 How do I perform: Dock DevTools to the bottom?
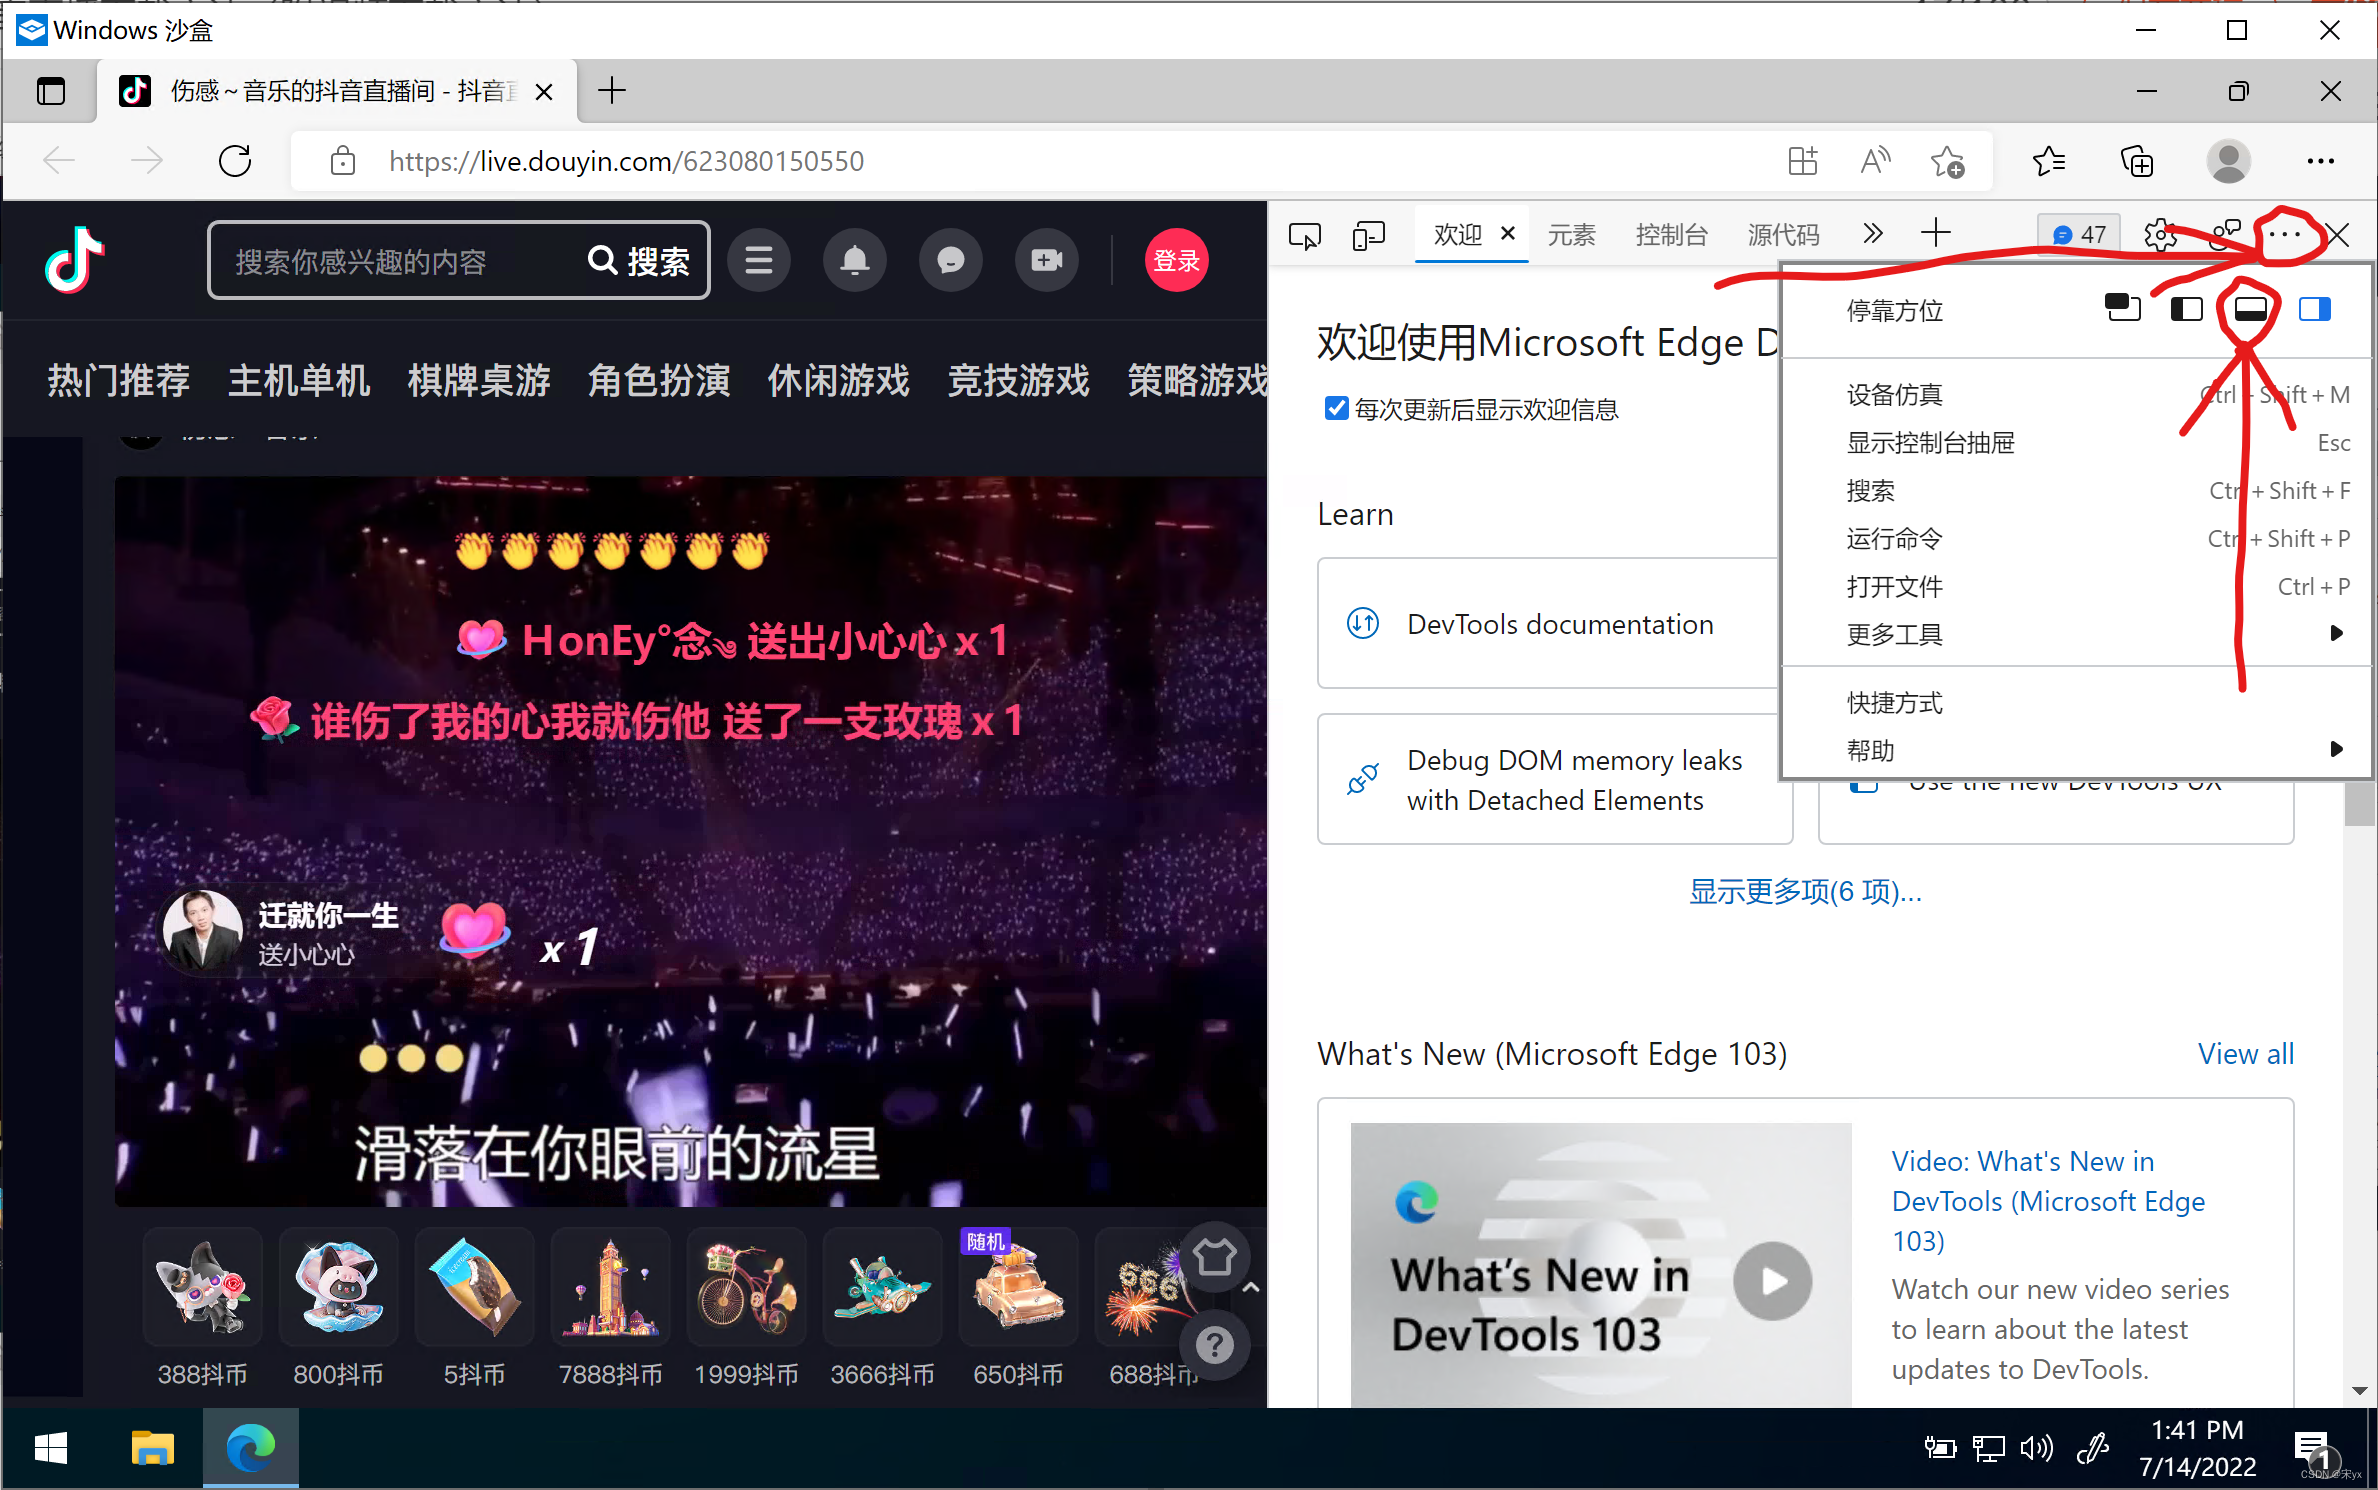click(2250, 310)
